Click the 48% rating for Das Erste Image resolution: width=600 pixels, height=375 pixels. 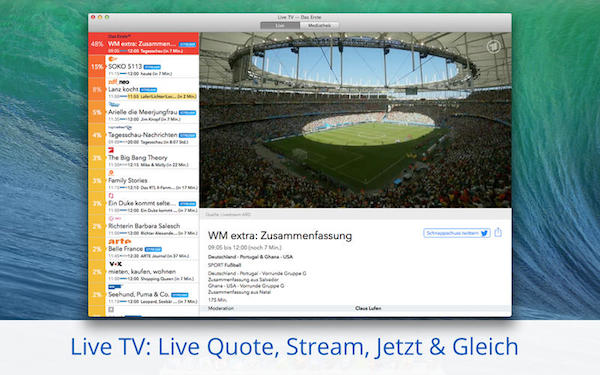coord(97,44)
